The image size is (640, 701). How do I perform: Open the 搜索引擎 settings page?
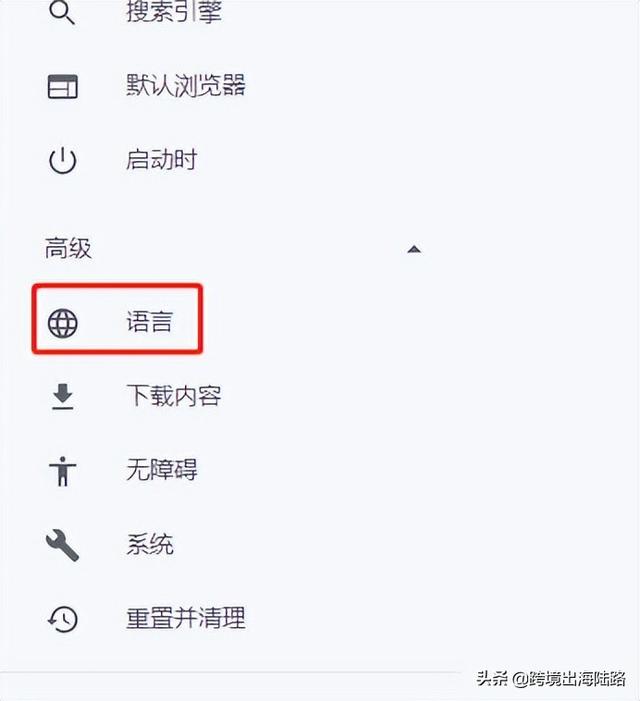tap(174, 11)
